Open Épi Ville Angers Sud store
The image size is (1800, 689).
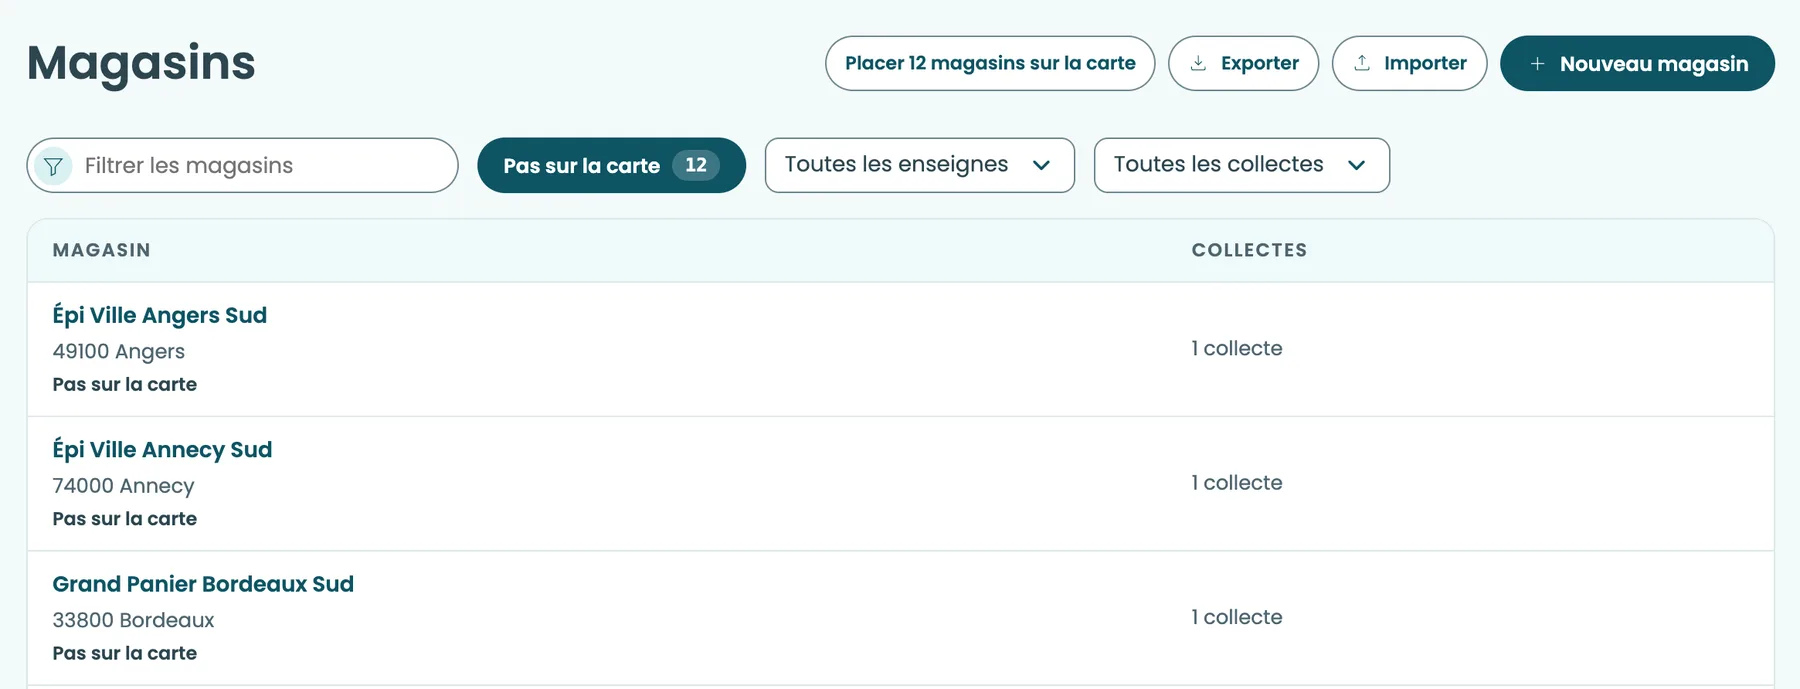pyautogui.click(x=160, y=315)
